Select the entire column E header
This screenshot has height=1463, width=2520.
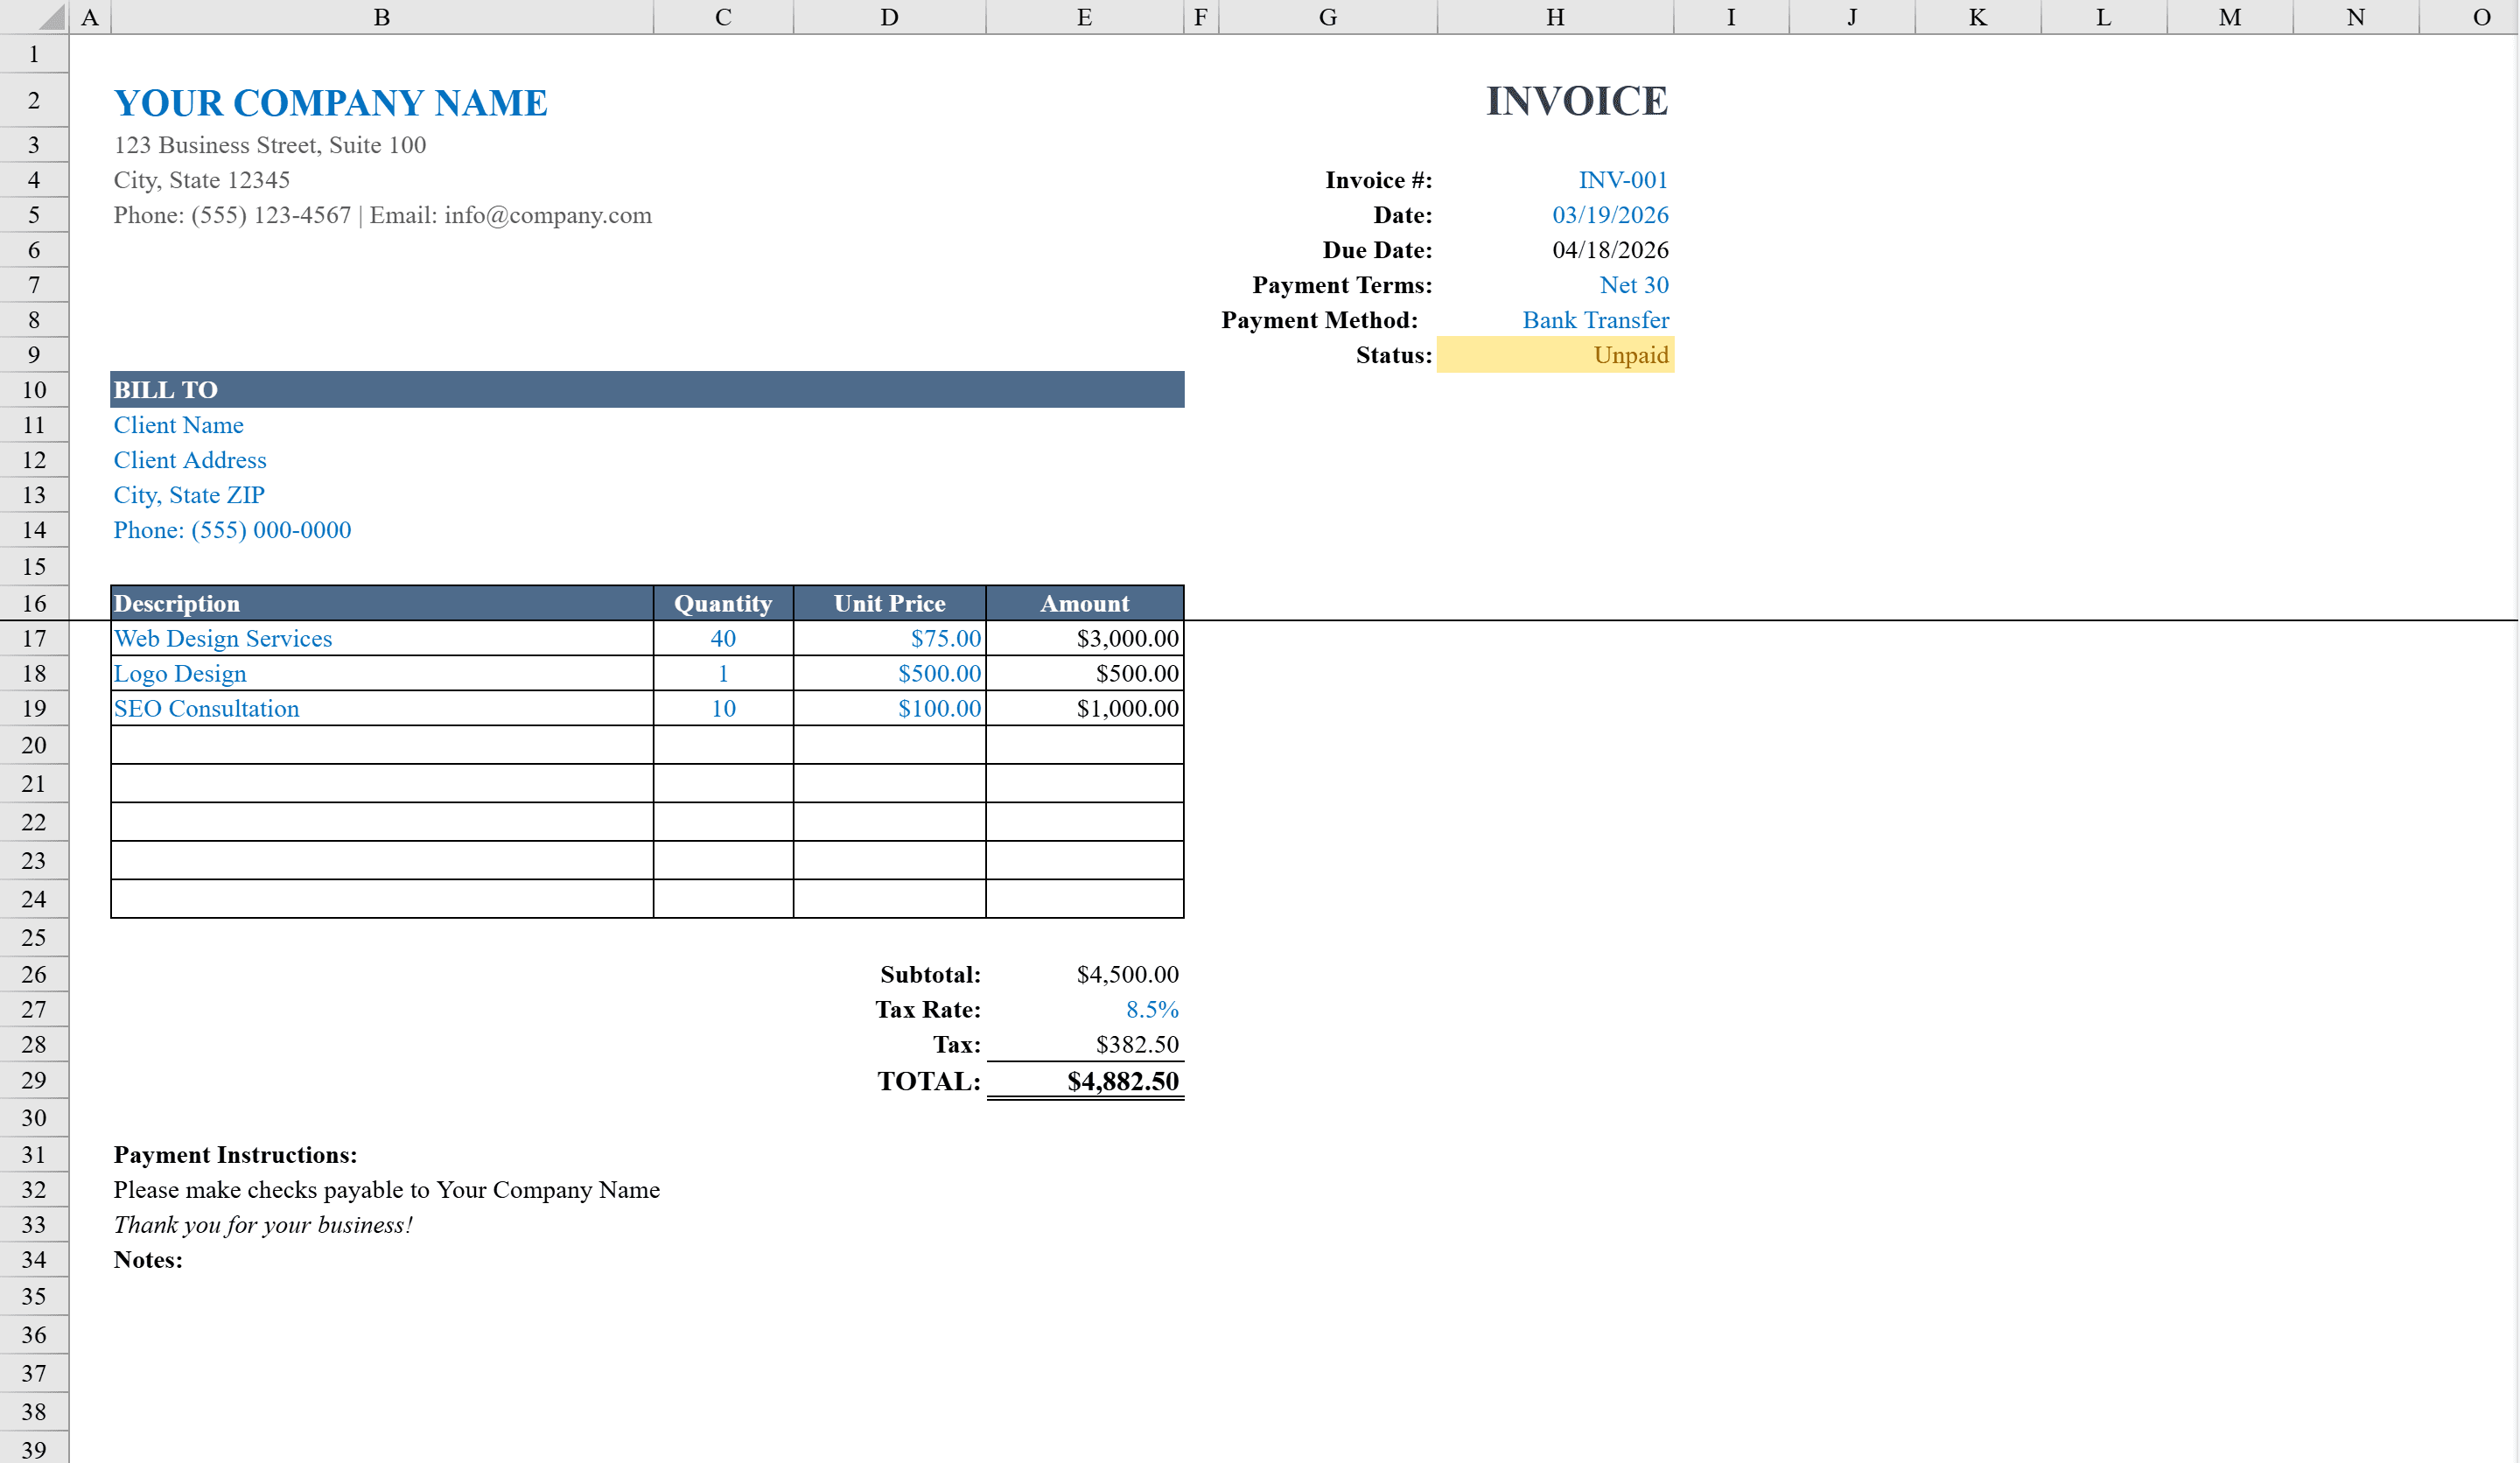click(1084, 17)
